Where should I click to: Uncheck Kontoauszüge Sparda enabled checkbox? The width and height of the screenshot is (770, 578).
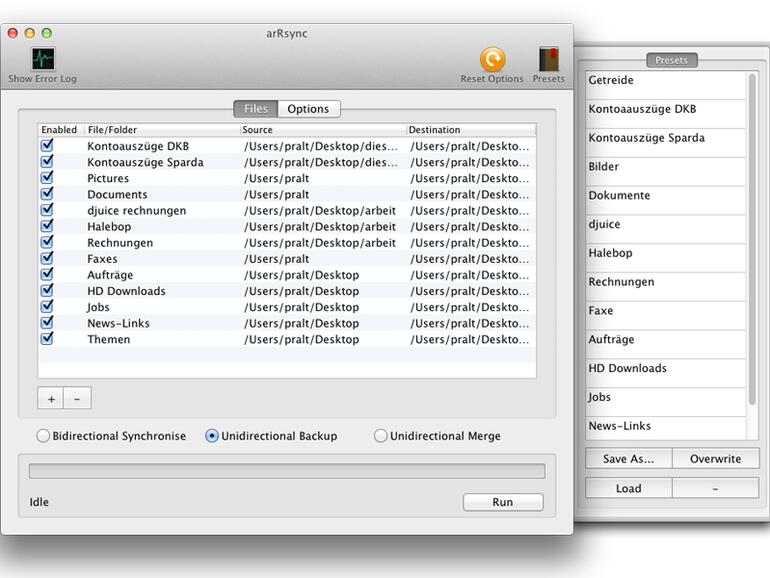(47, 162)
